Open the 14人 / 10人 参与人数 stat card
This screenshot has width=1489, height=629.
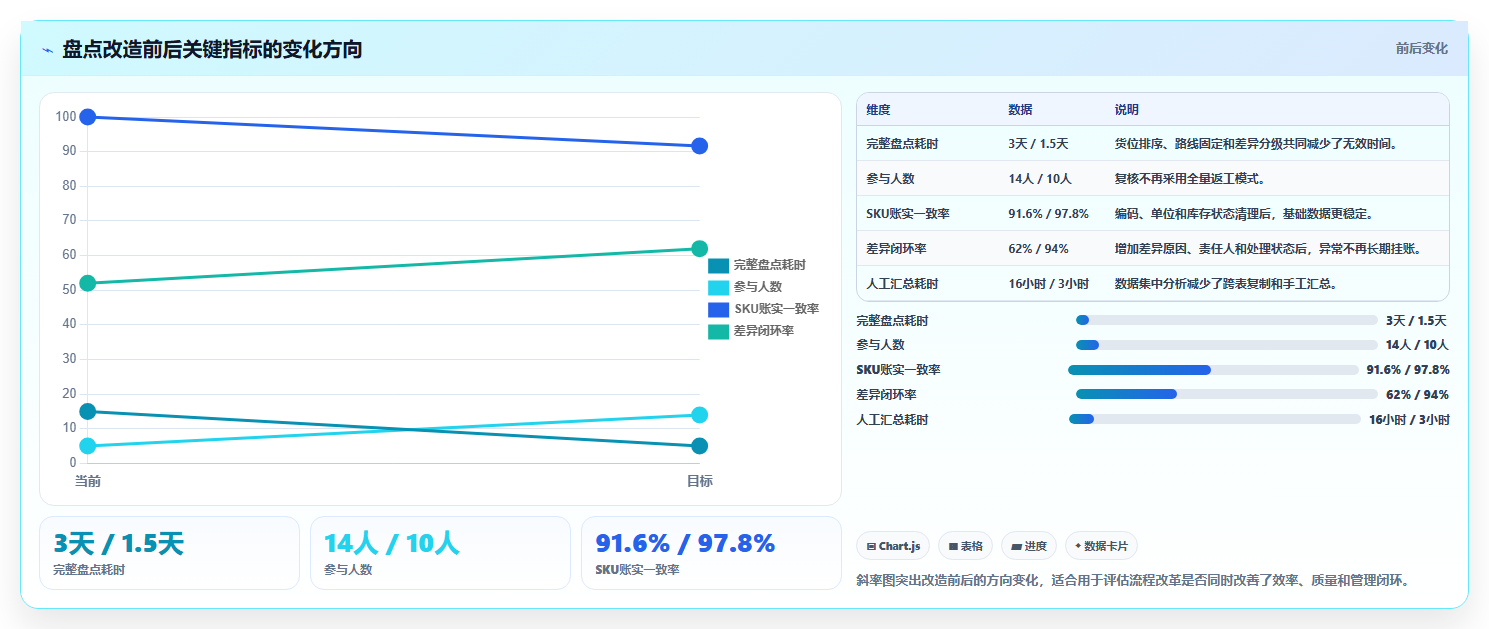440,553
